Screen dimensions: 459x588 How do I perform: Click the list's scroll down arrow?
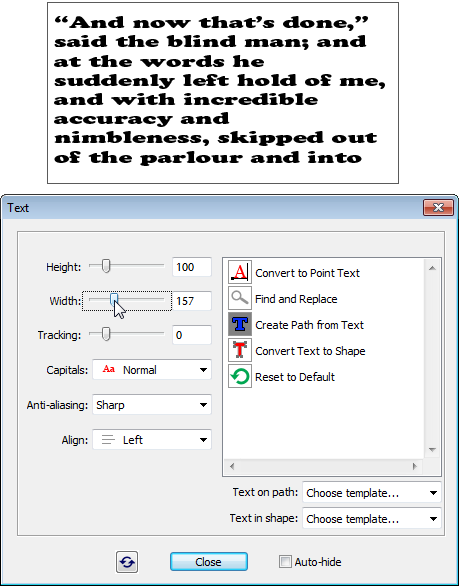pyautogui.click(x=432, y=449)
